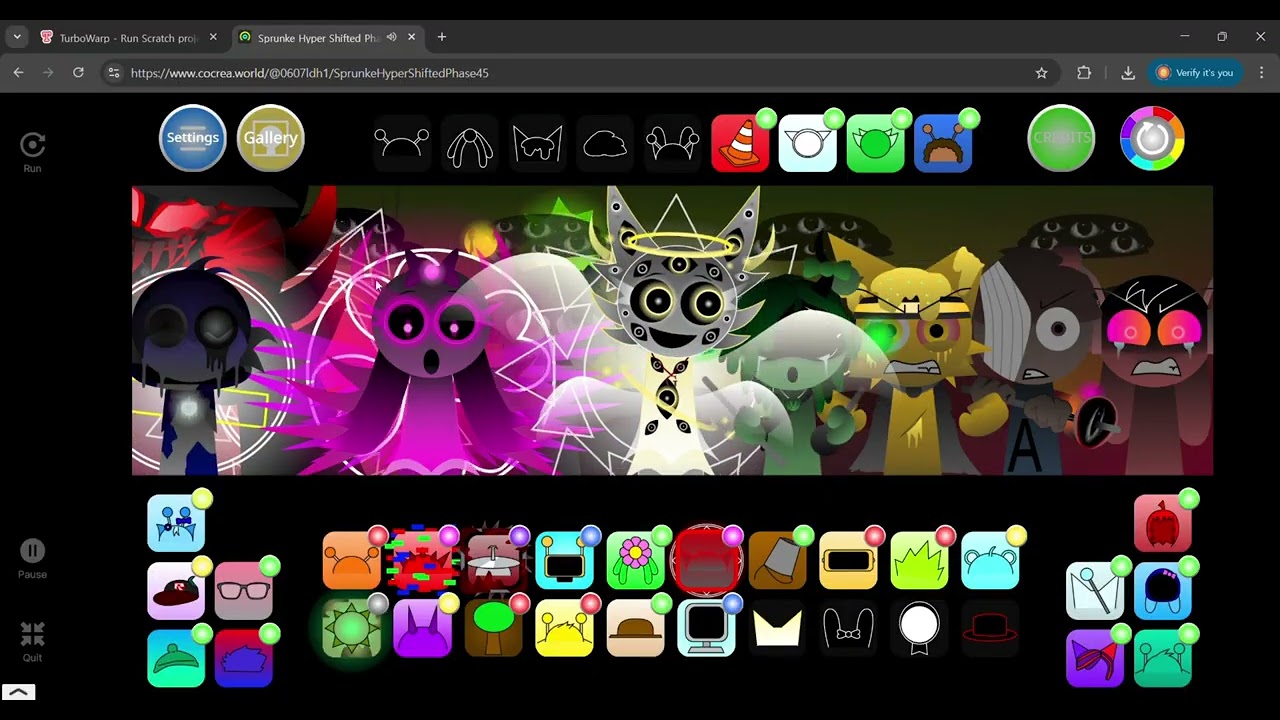Choose the traffic cone character icon
The image size is (1280, 720).
741,143
